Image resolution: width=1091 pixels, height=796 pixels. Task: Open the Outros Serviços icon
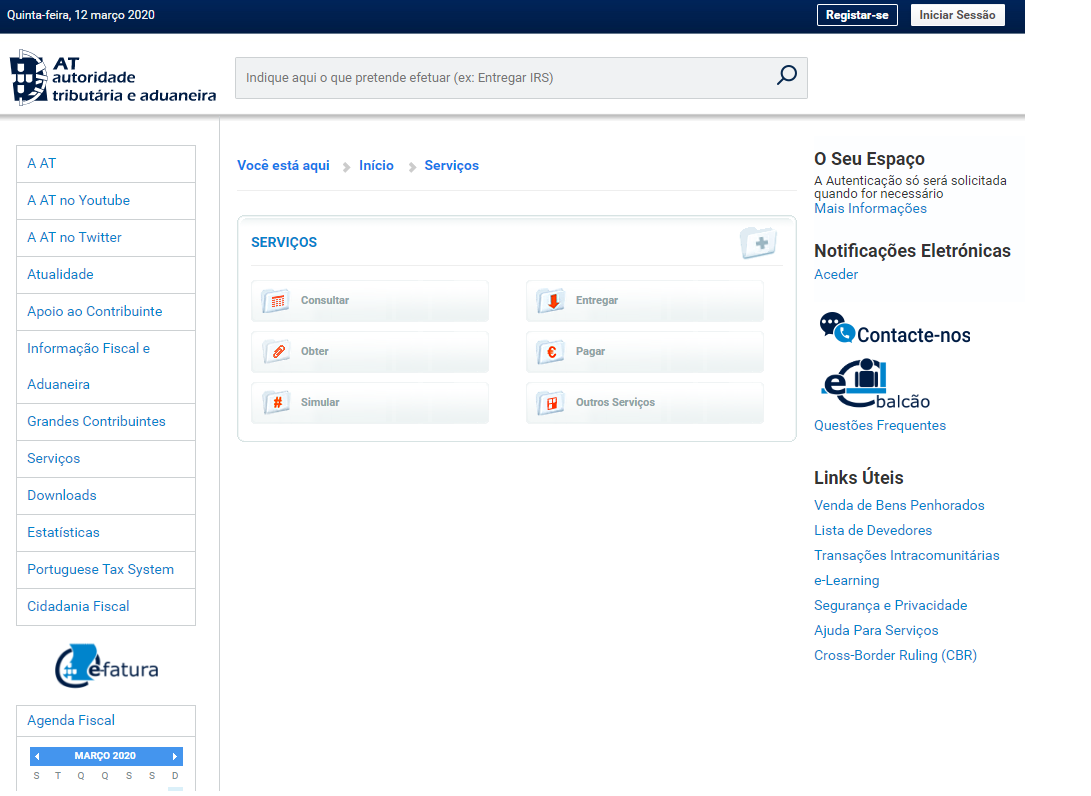(x=550, y=403)
